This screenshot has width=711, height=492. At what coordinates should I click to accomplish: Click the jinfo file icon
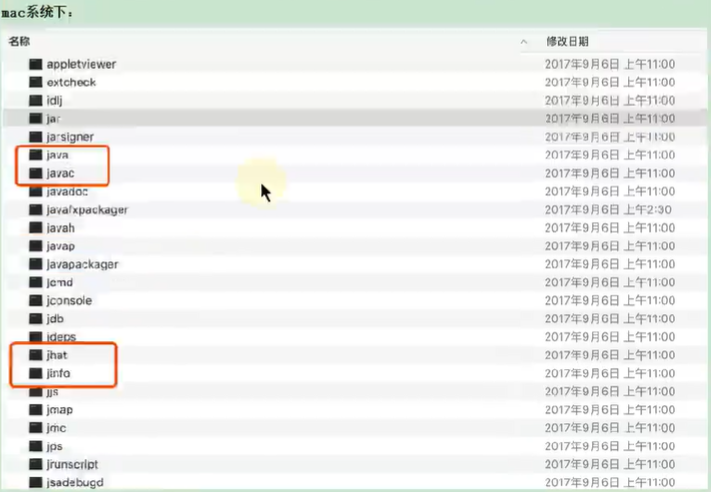pyautogui.click(x=36, y=373)
